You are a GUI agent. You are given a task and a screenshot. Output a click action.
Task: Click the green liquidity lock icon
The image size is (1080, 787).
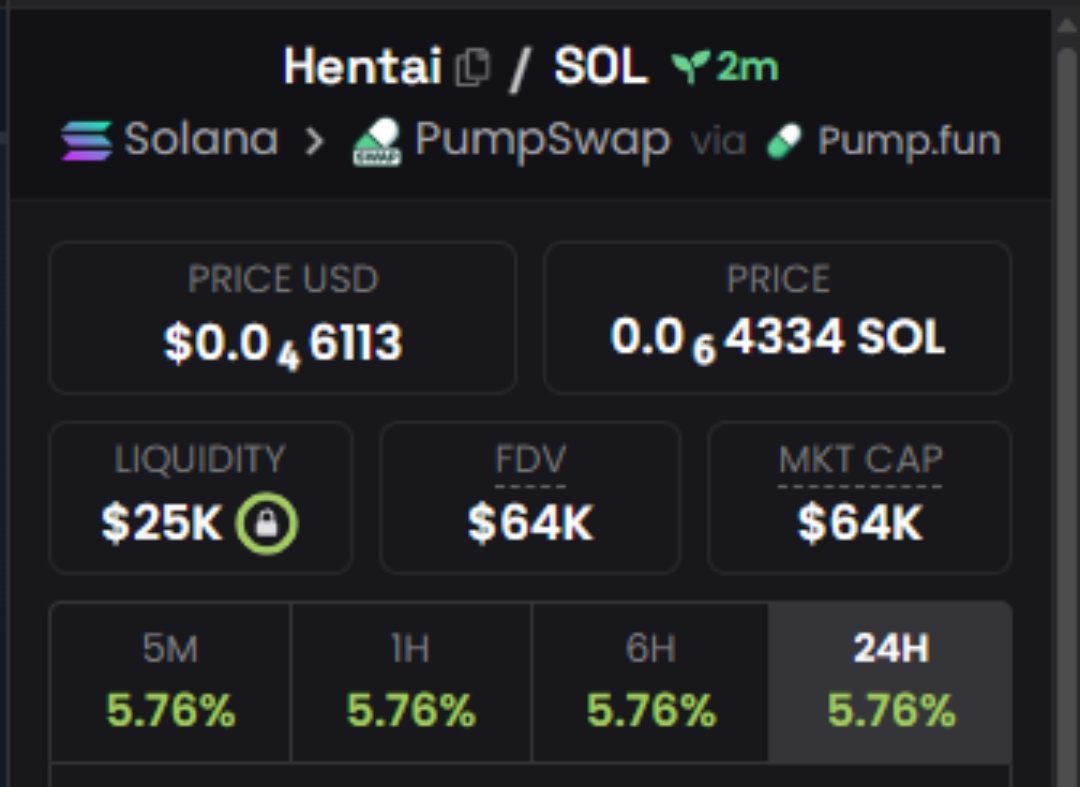267,524
